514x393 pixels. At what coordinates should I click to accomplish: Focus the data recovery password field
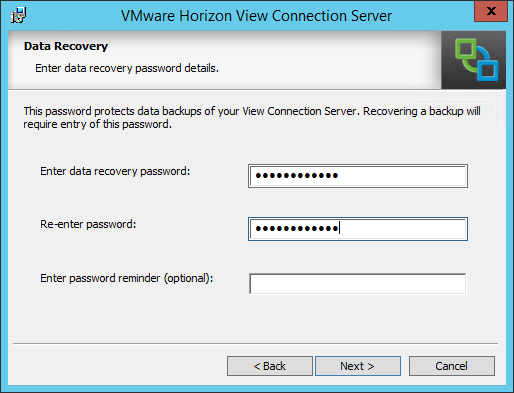coord(358,176)
